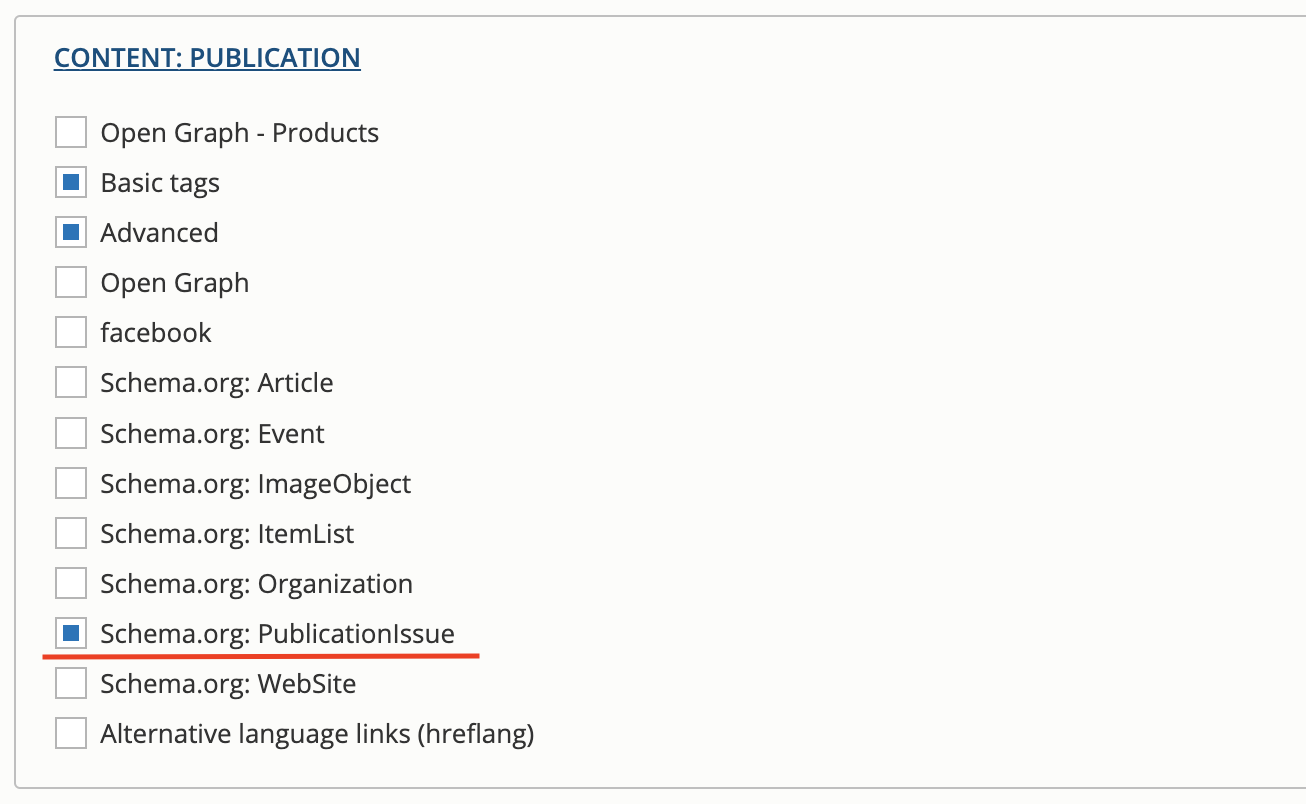Uncheck the Basic tags checkbox
Screen dimensions: 1306x804
tap(70, 181)
